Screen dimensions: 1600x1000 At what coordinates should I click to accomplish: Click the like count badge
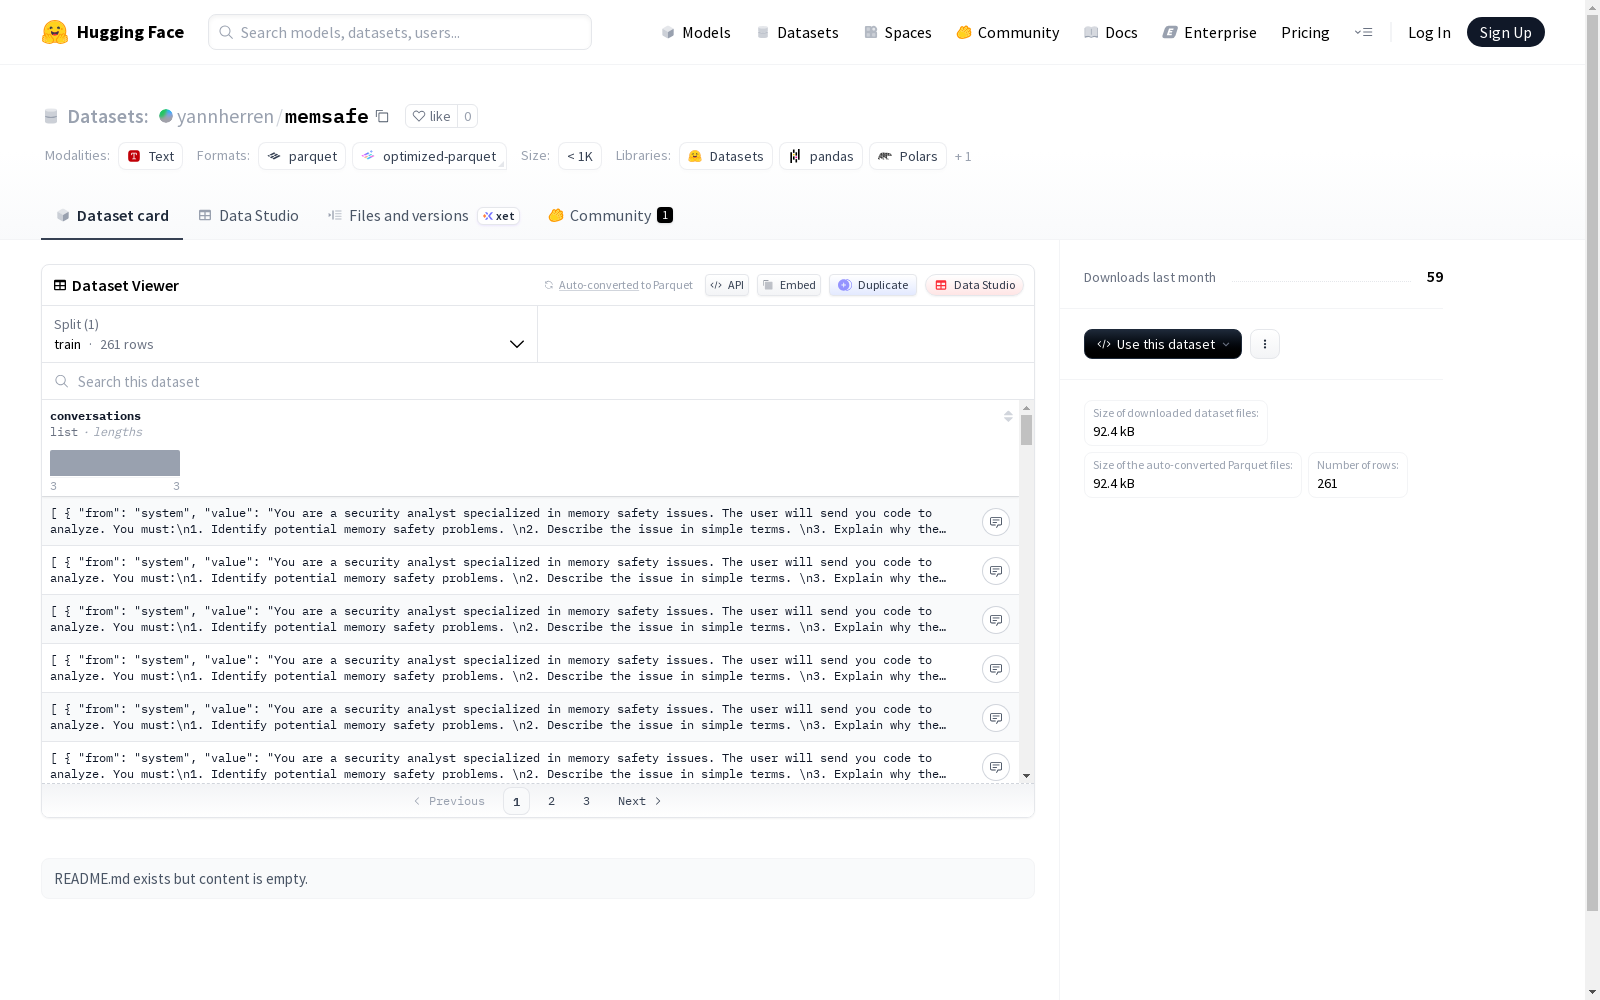(467, 116)
